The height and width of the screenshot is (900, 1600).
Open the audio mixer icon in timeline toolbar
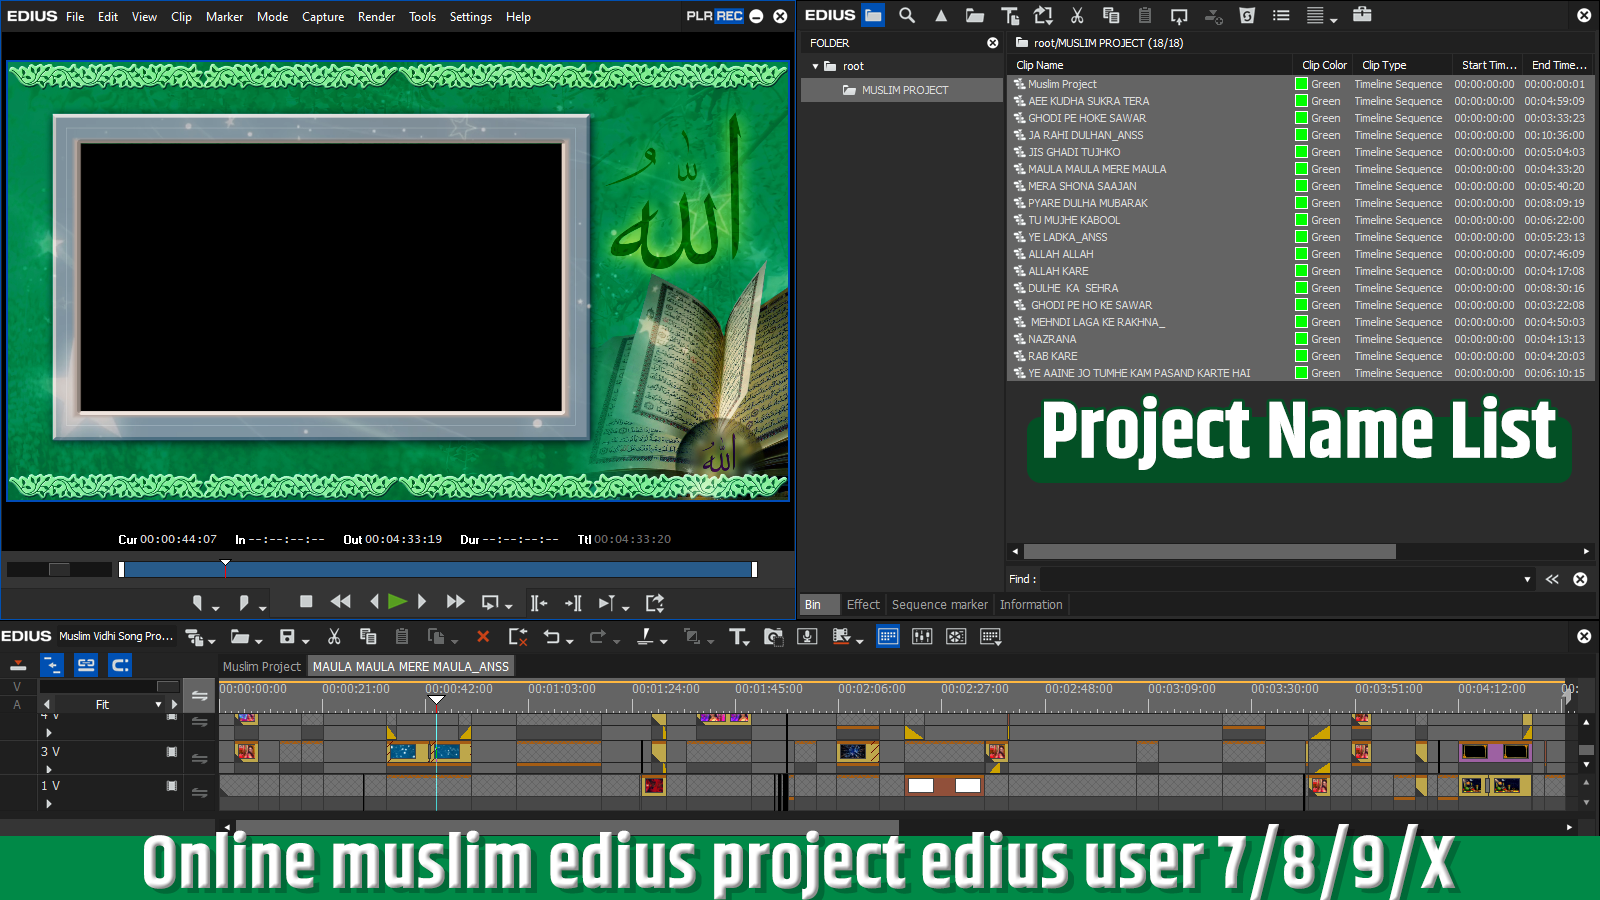[922, 637]
